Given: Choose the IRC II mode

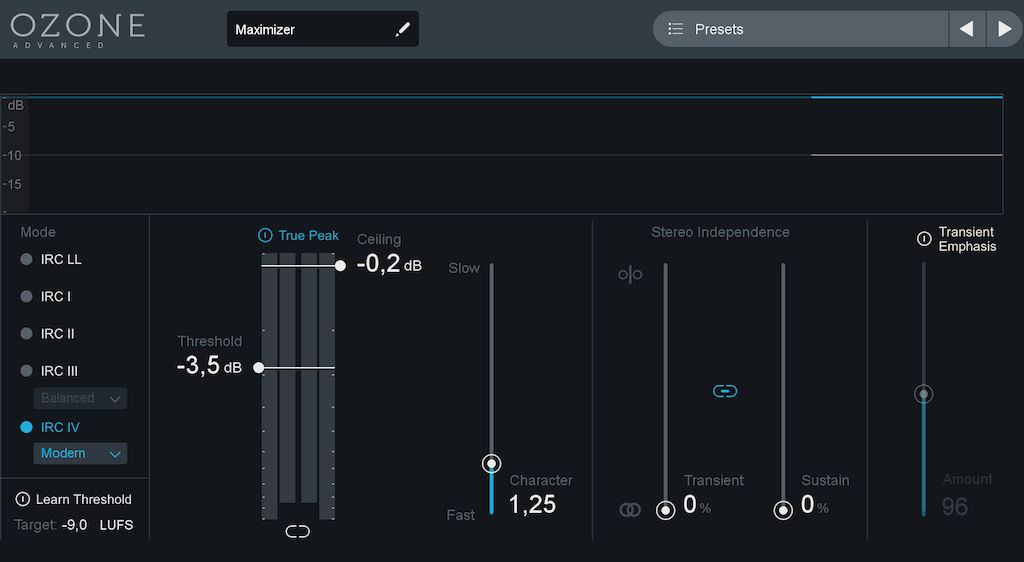Looking at the screenshot, I should [x=26, y=333].
